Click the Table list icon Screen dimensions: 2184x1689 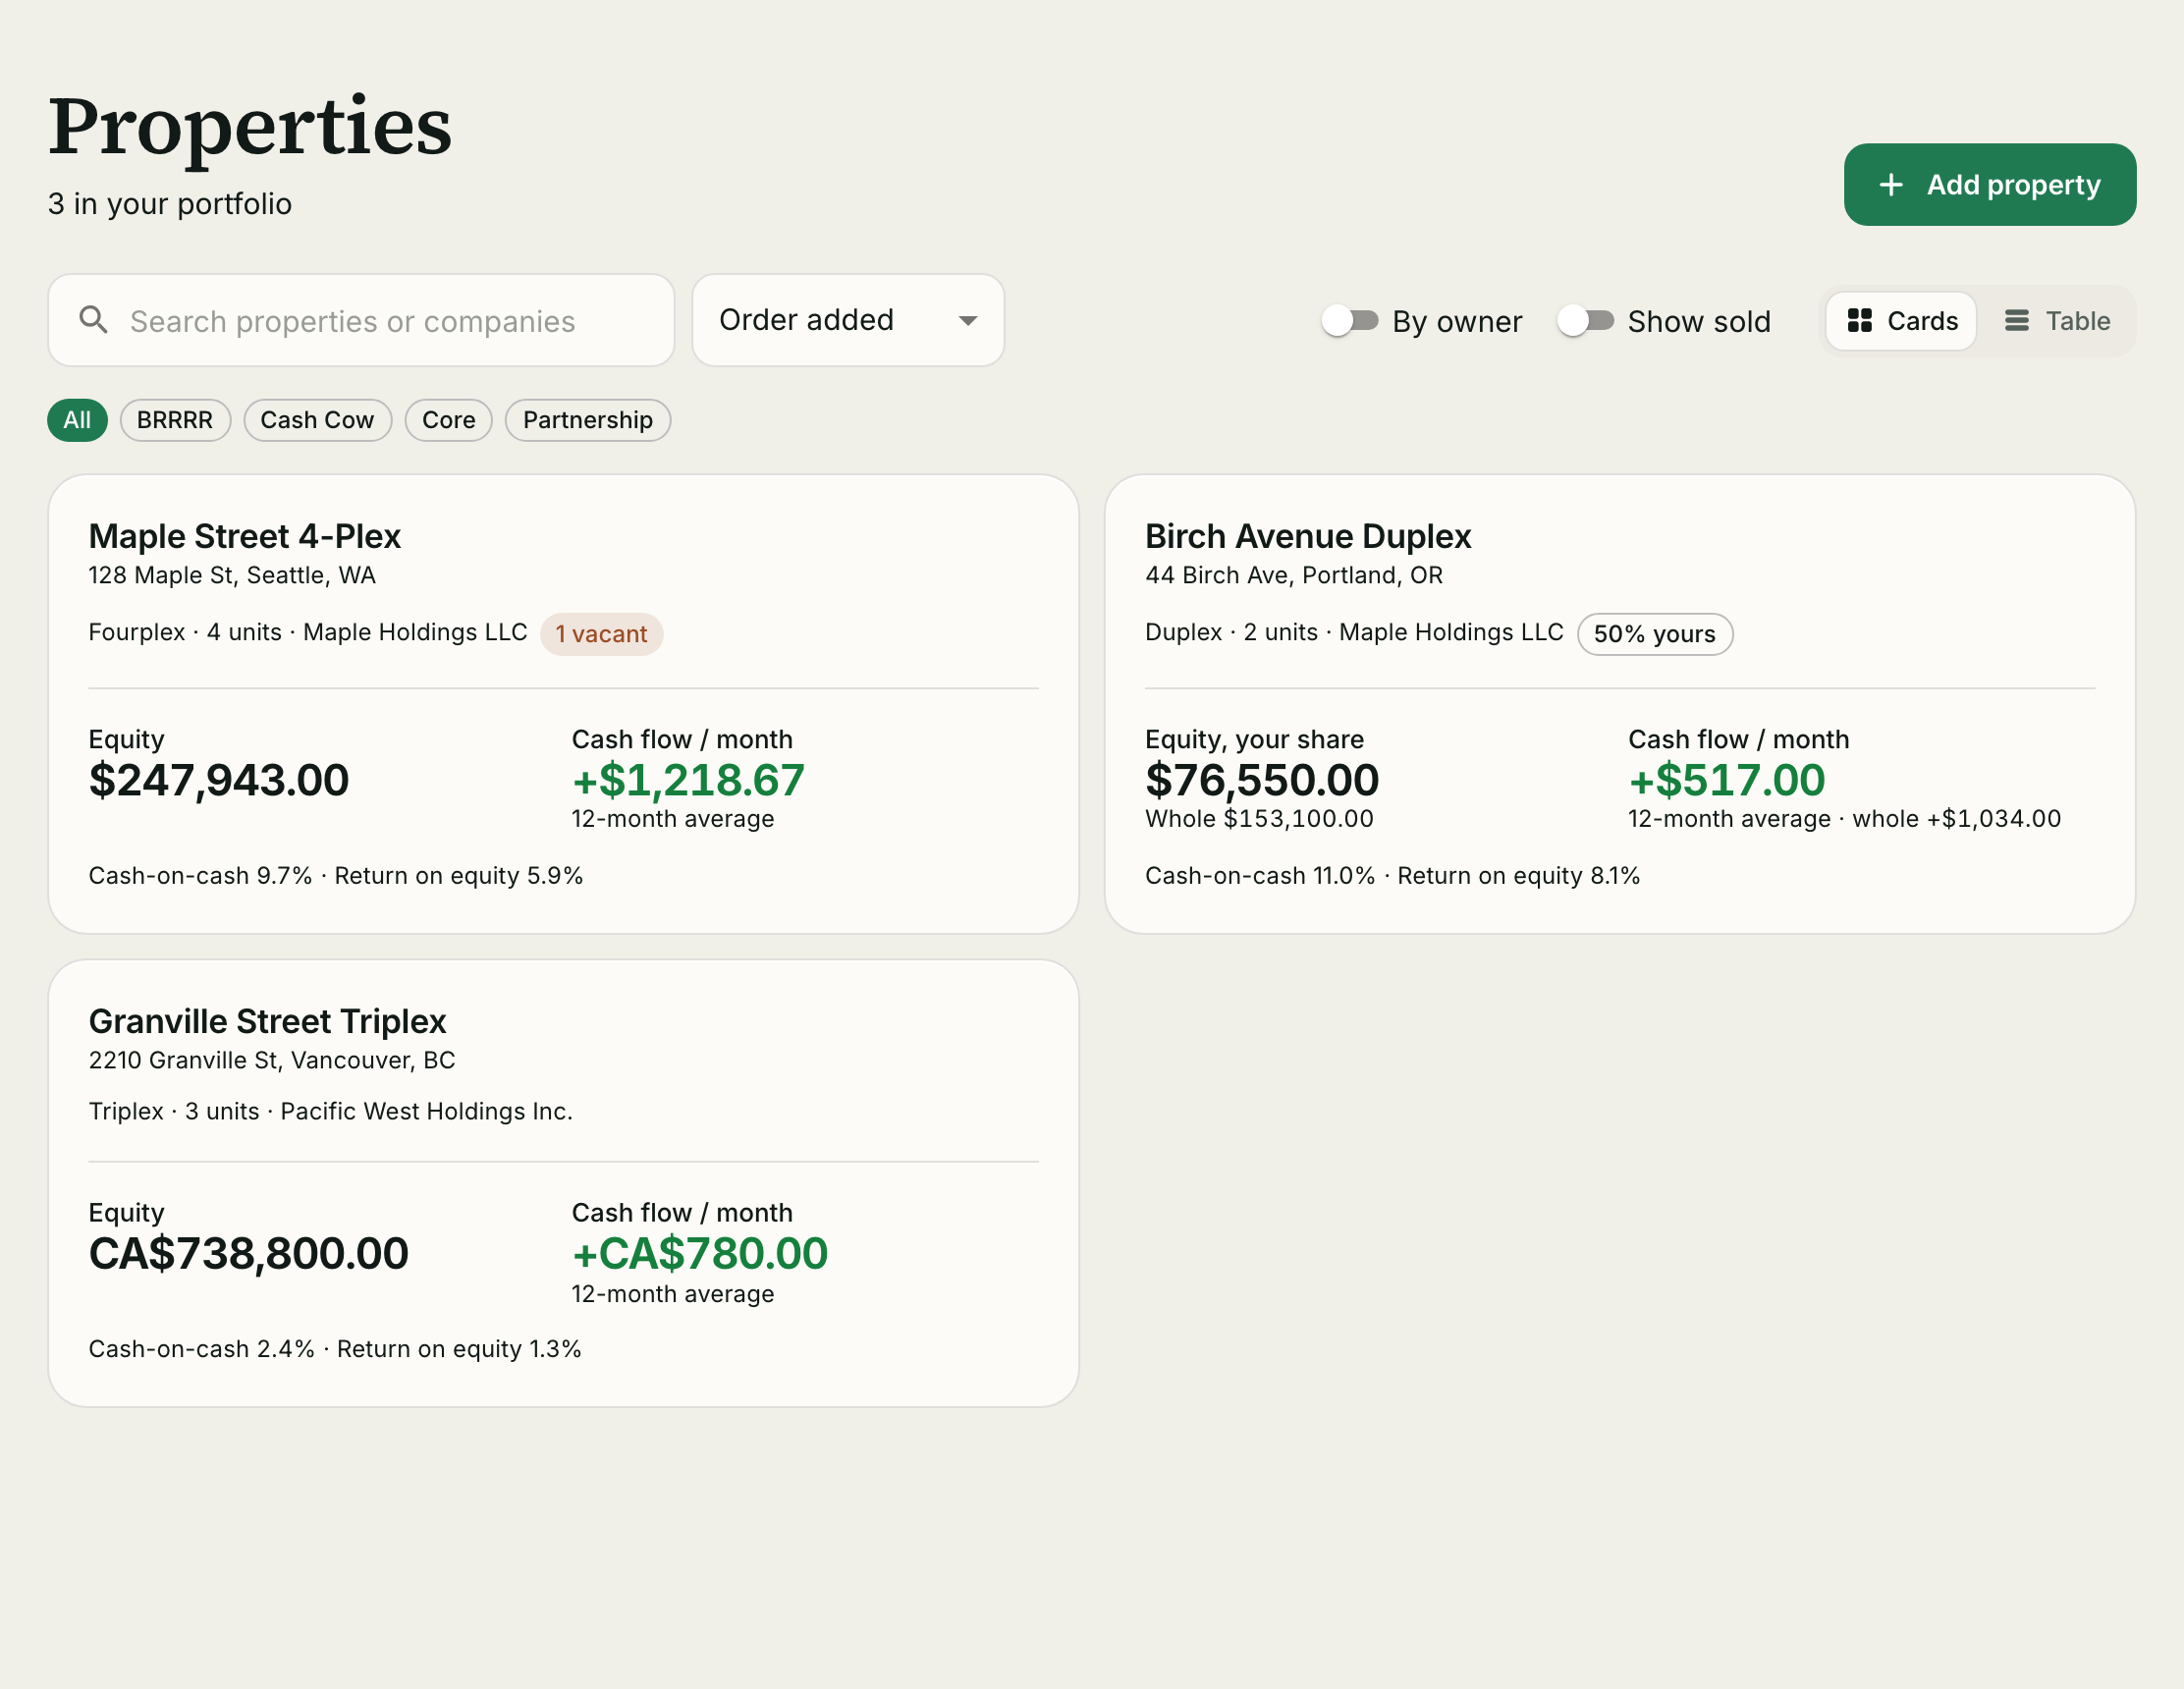2017,321
